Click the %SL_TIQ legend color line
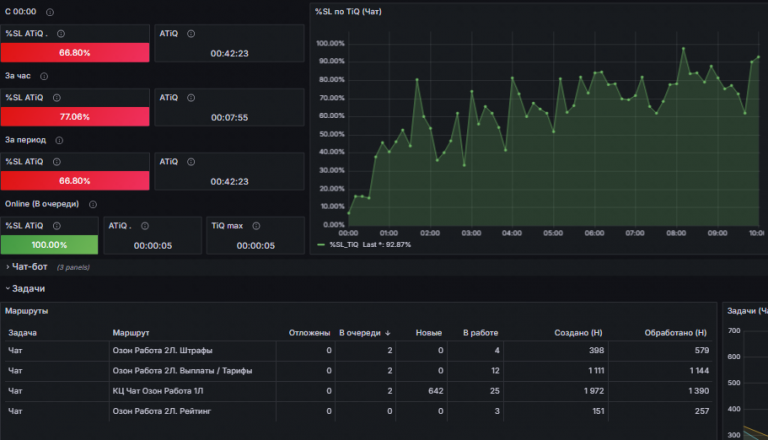 coord(321,244)
